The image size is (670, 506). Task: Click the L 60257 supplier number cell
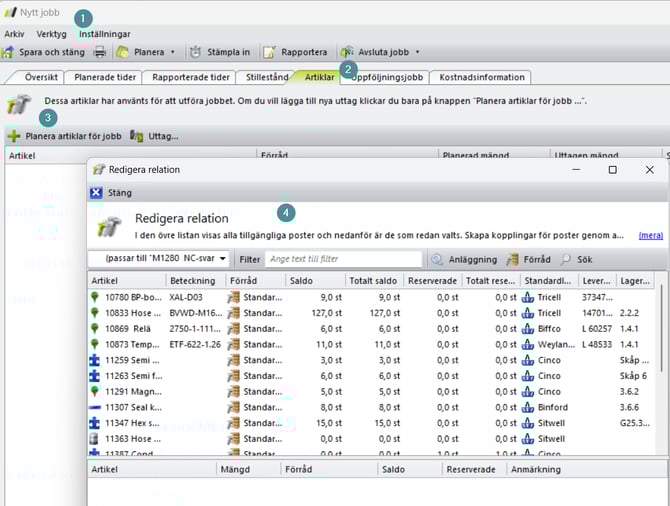click(597, 329)
